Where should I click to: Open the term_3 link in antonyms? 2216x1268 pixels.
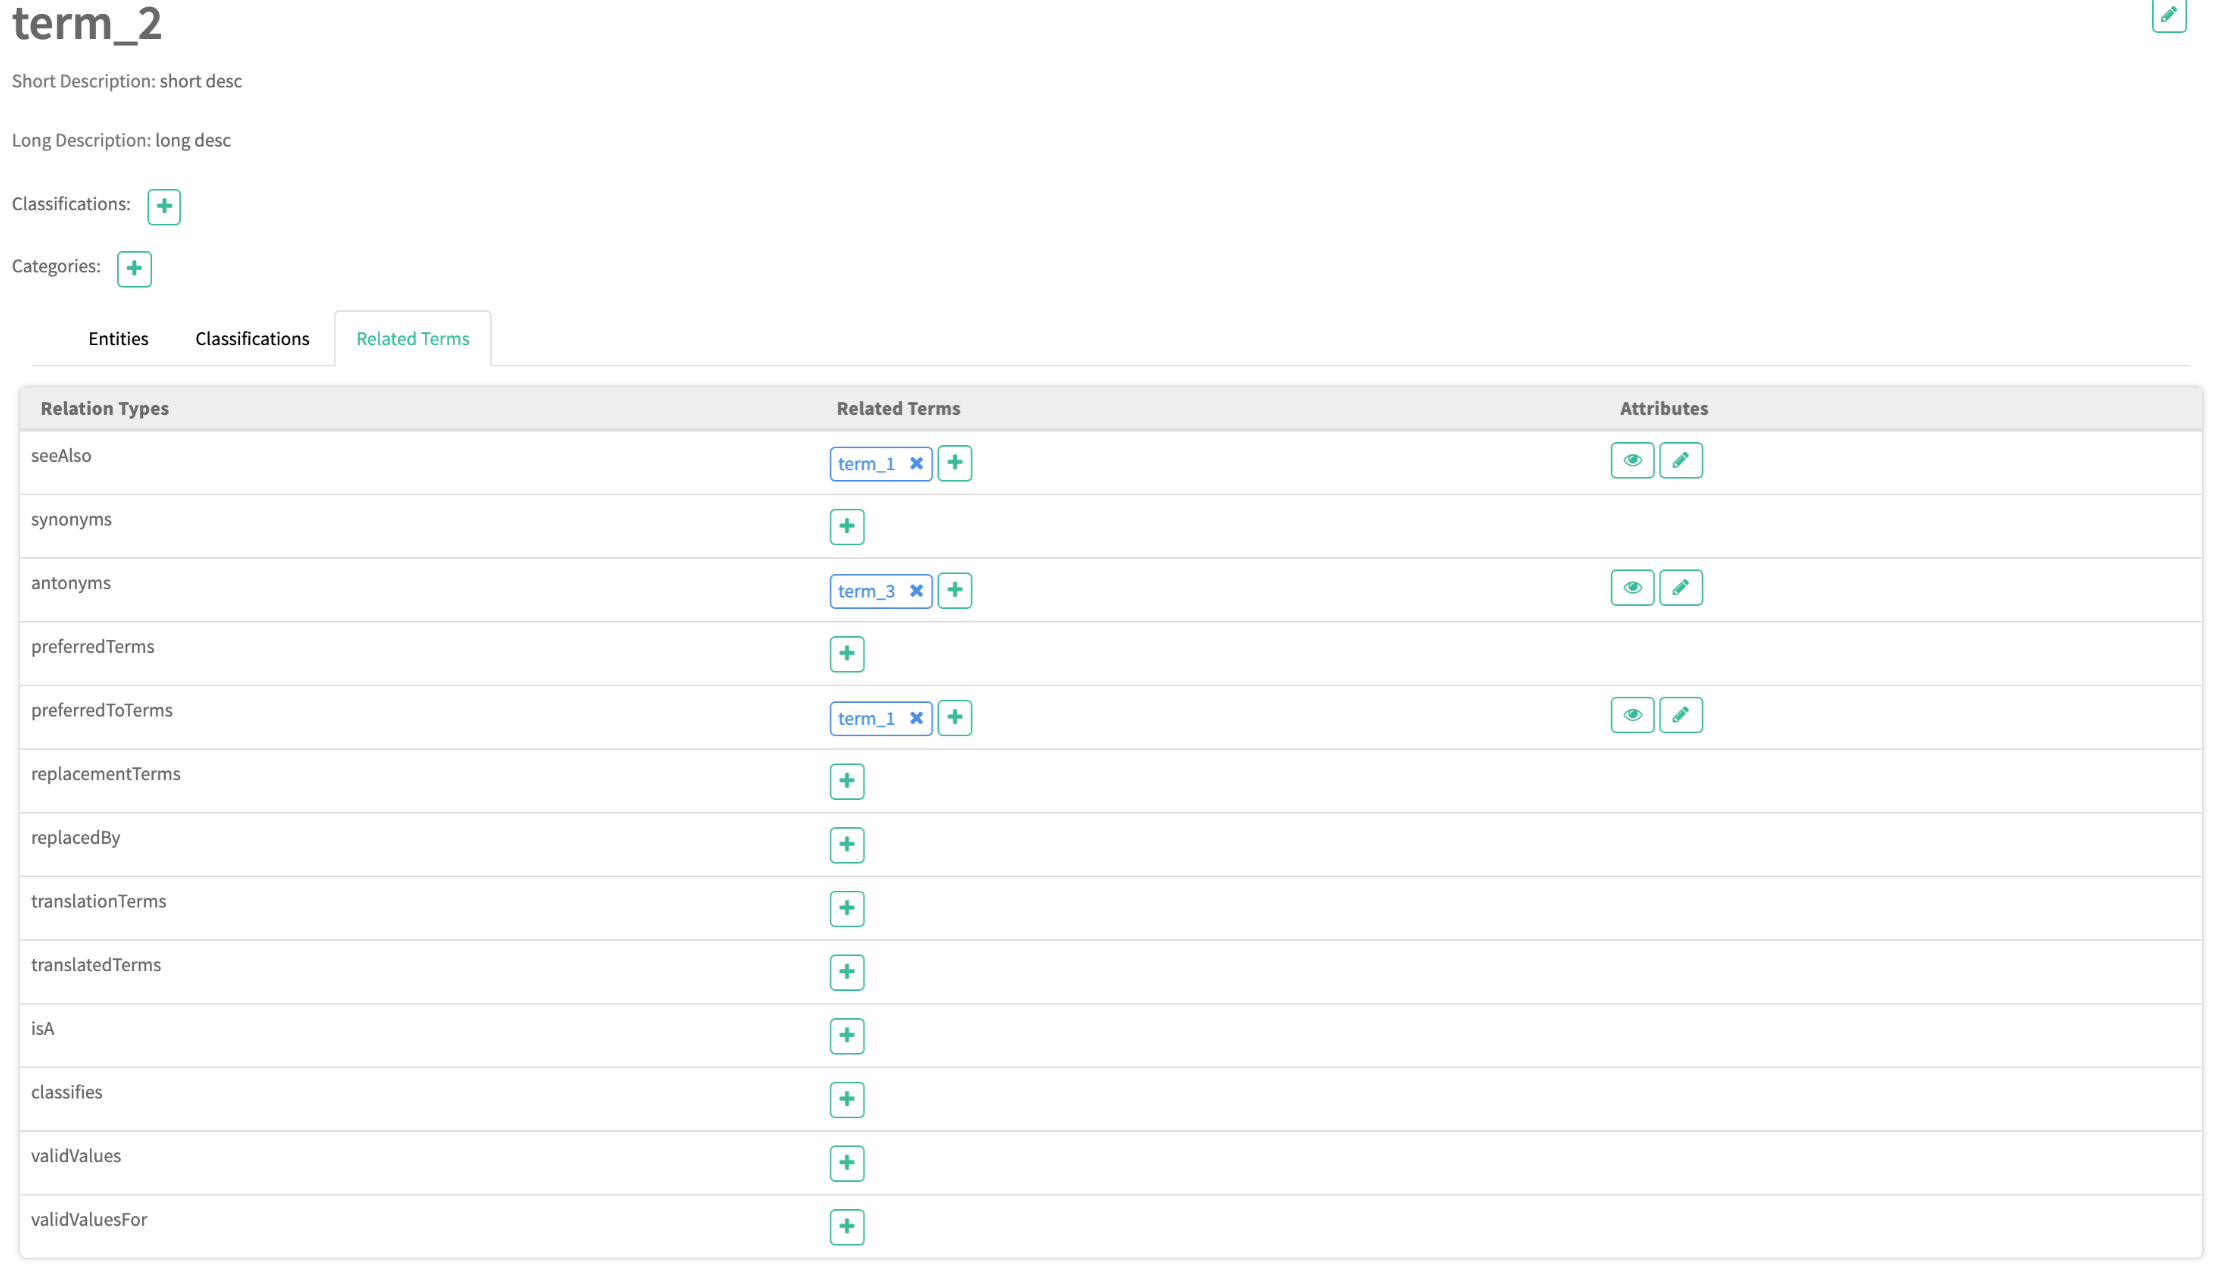click(866, 591)
